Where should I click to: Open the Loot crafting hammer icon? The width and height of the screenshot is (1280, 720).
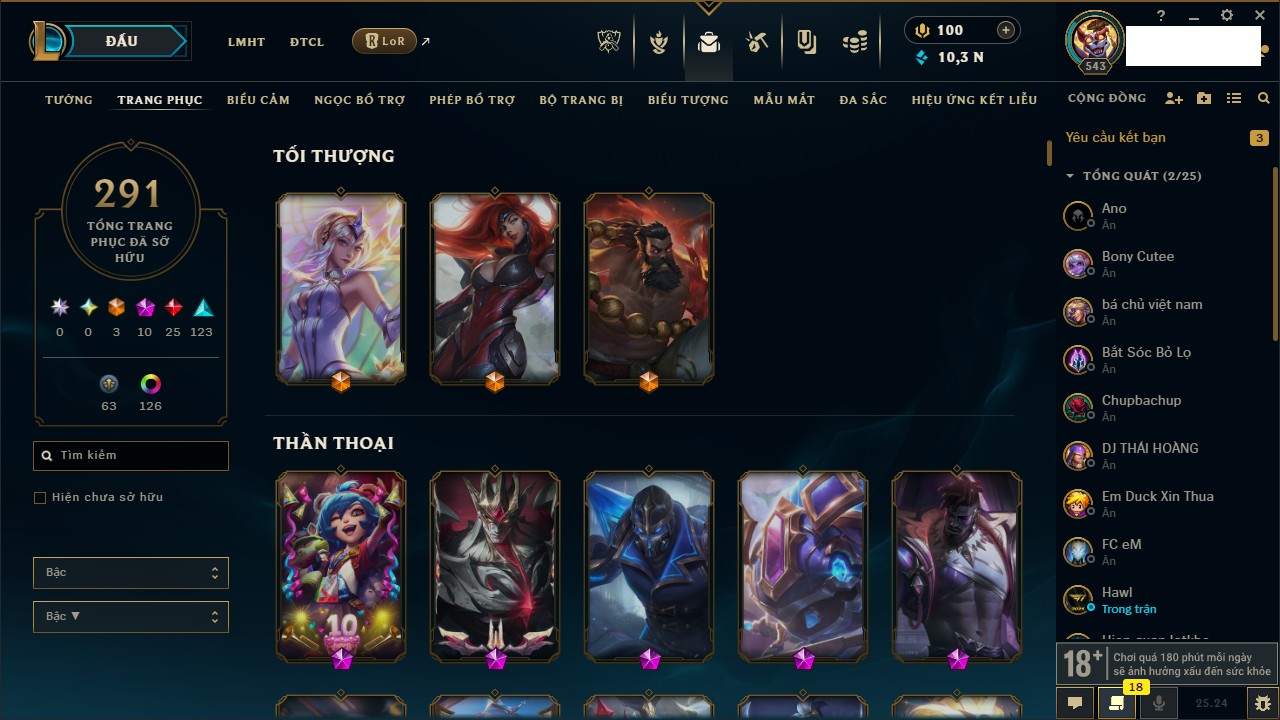757,42
